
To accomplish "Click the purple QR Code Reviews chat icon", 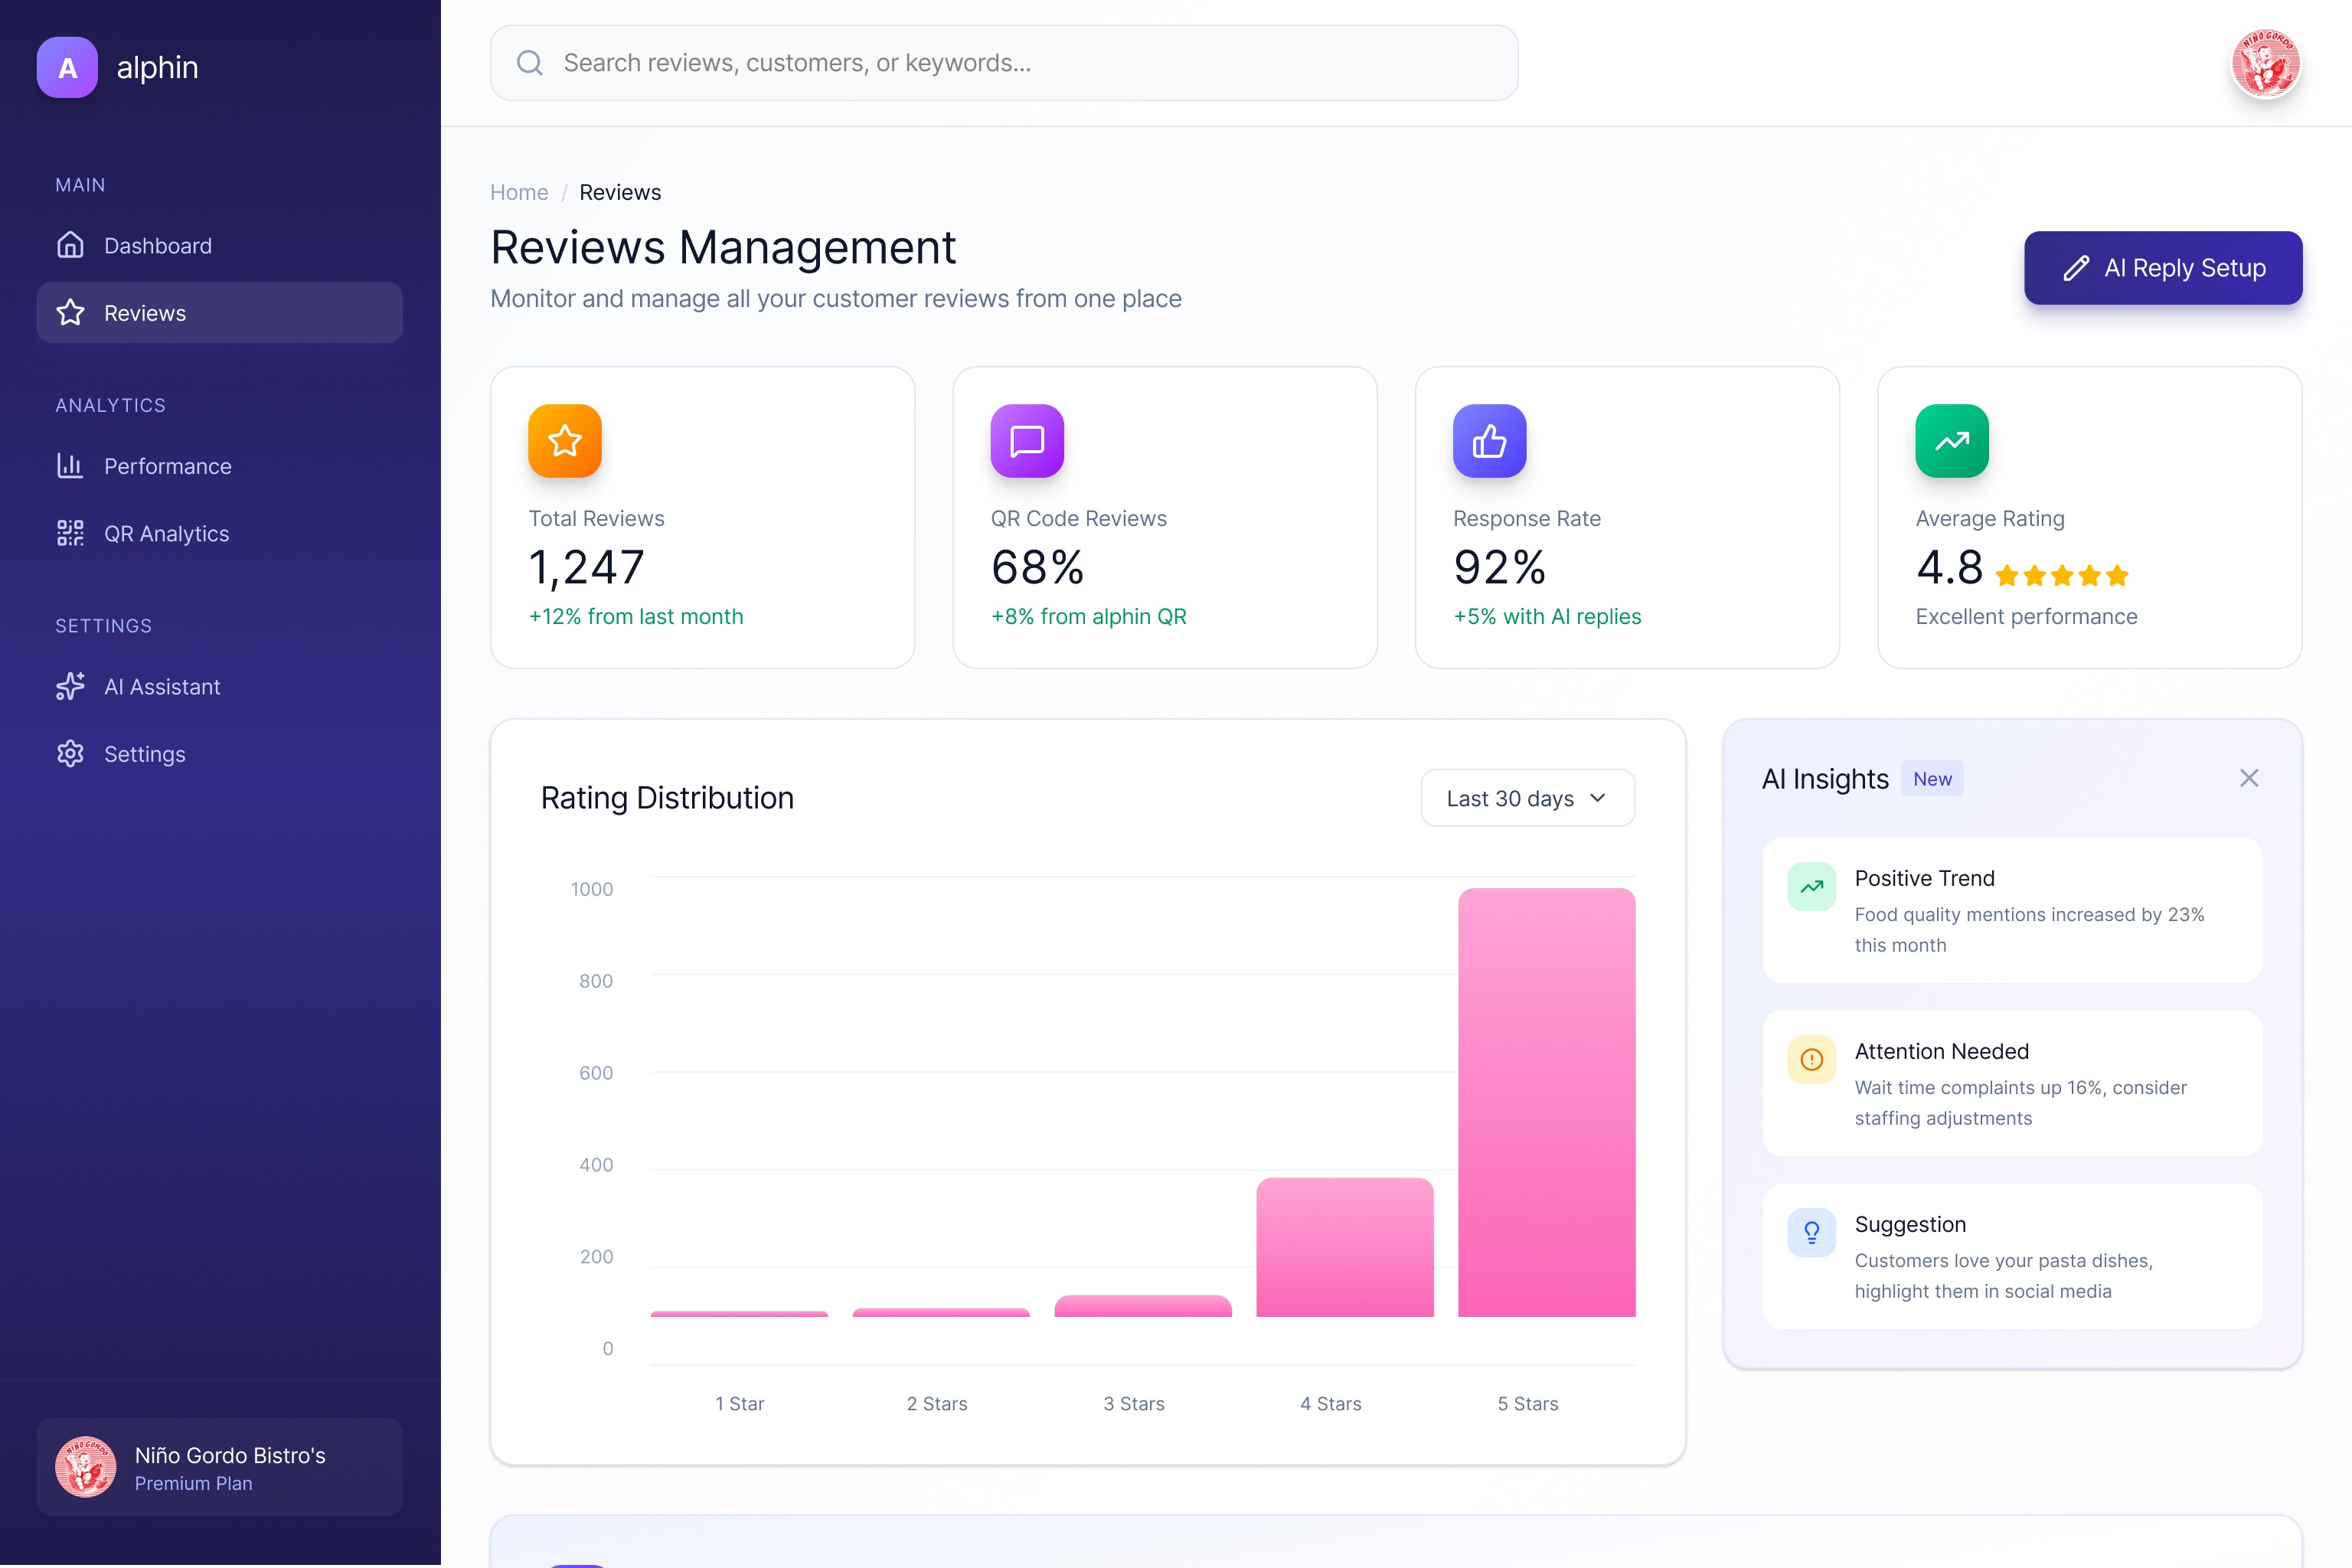I will point(1027,441).
